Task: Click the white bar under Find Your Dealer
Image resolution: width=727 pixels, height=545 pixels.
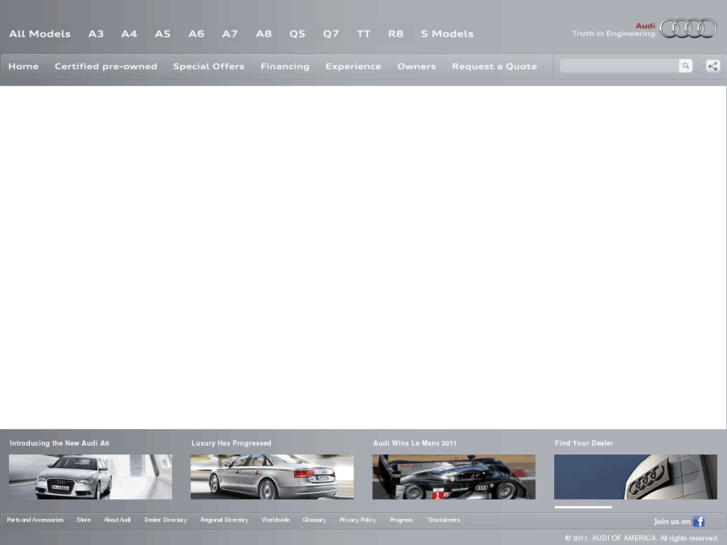Action: click(583, 507)
